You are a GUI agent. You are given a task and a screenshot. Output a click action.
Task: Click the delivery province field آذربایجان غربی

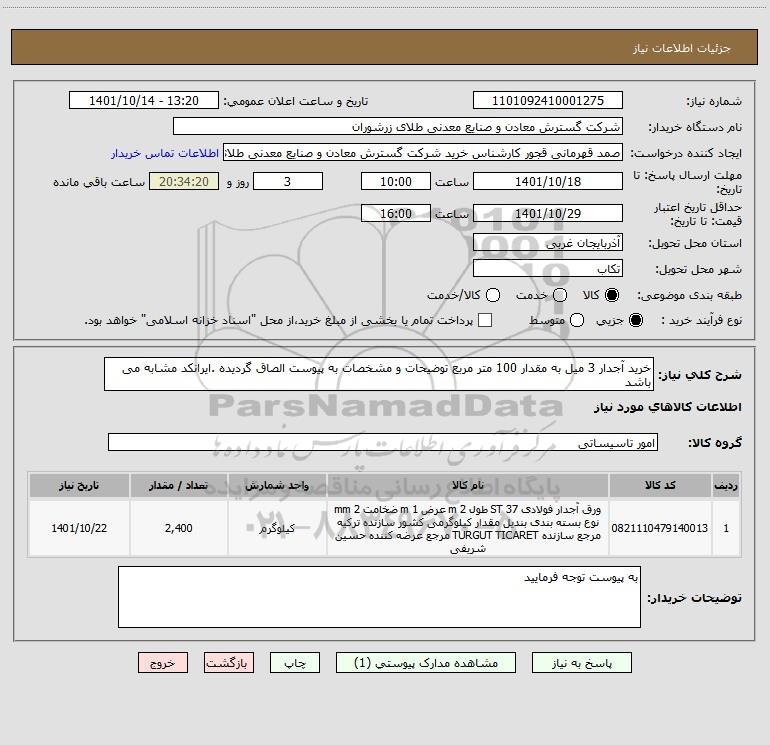coord(548,242)
